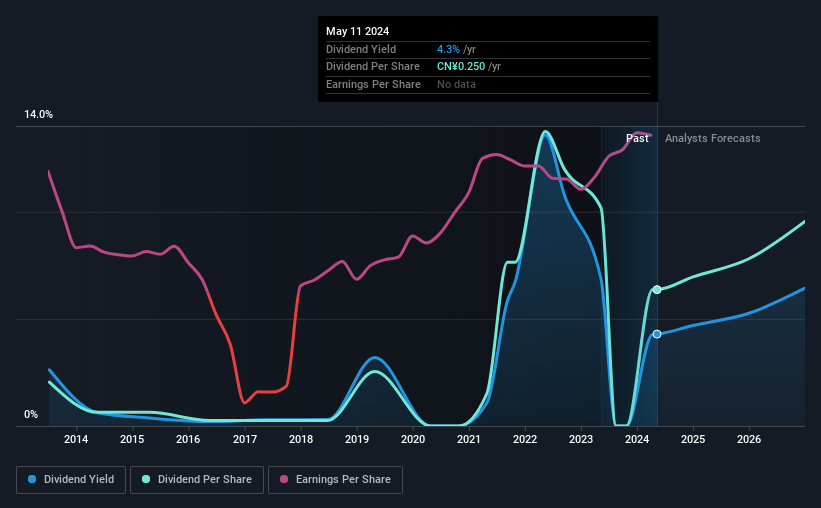Click the tooltip Dividend Per Share row label
The height and width of the screenshot is (508, 821).
click(373, 67)
